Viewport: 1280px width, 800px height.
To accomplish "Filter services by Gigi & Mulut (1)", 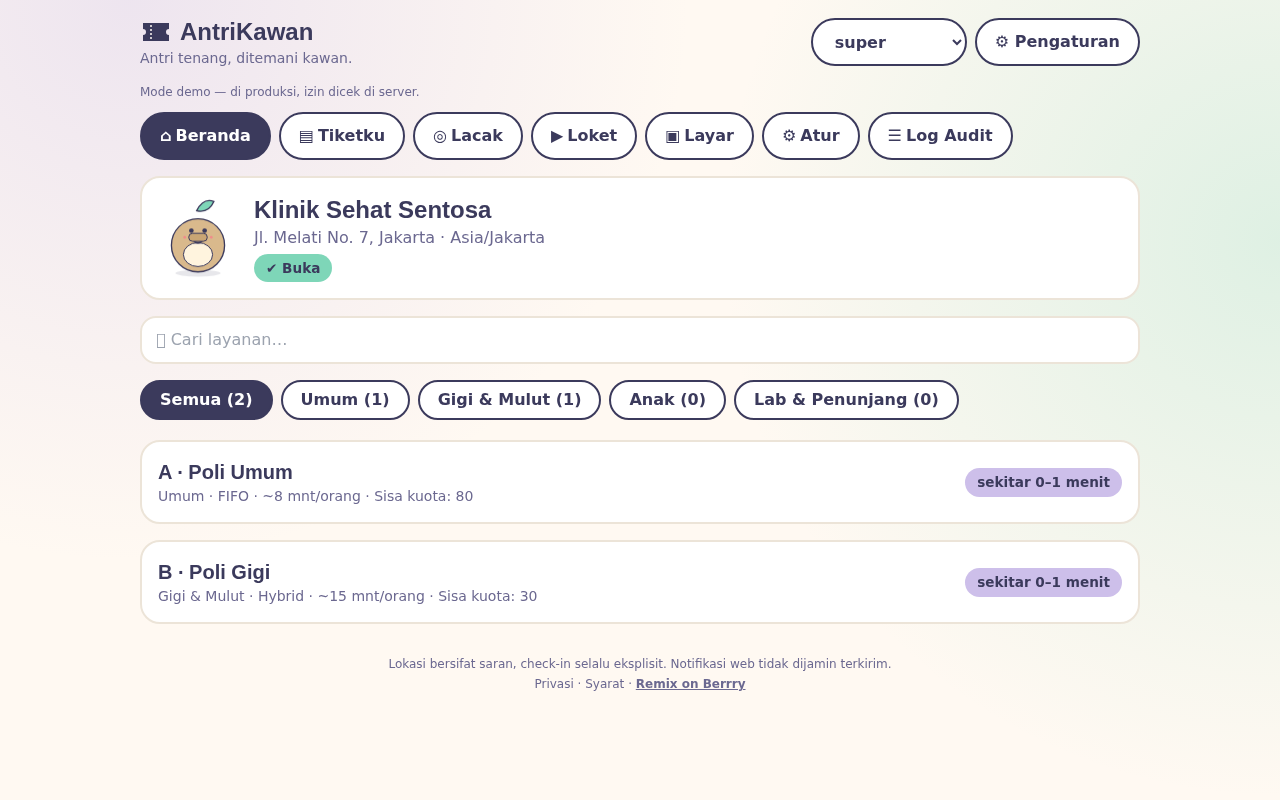I will pos(509,400).
